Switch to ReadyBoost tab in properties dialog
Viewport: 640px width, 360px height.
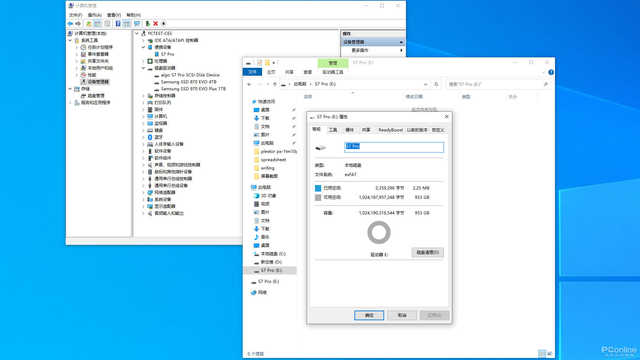(x=390, y=130)
